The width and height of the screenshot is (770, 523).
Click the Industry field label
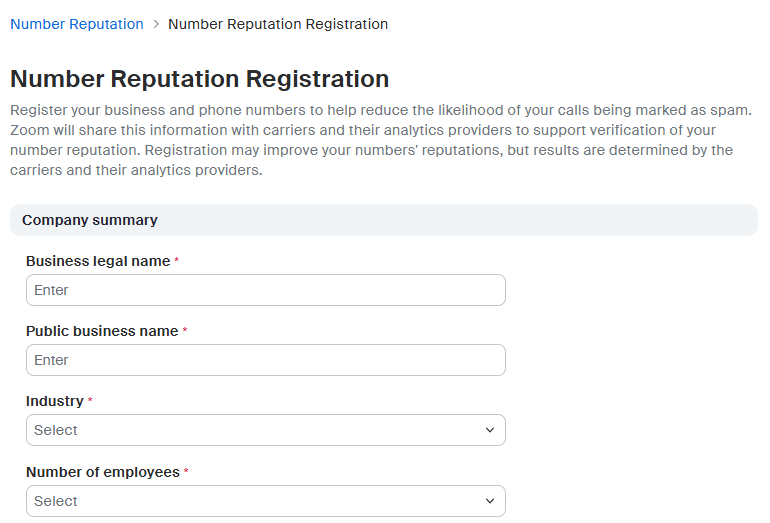[x=55, y=401]
